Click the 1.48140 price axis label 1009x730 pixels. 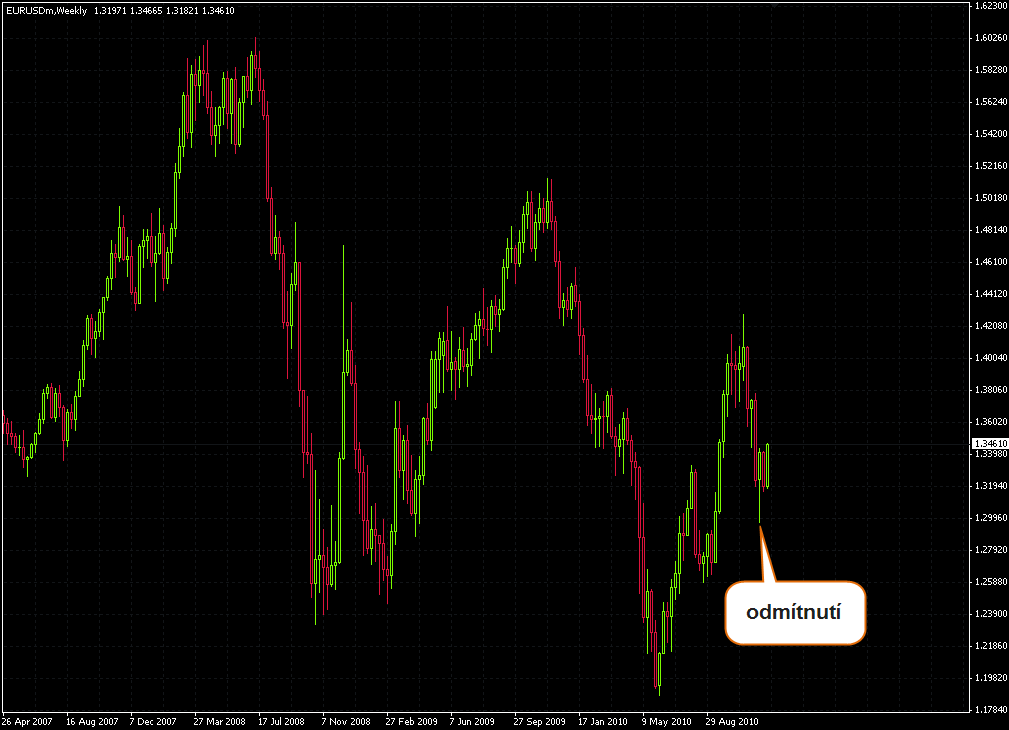click(991, 230)
